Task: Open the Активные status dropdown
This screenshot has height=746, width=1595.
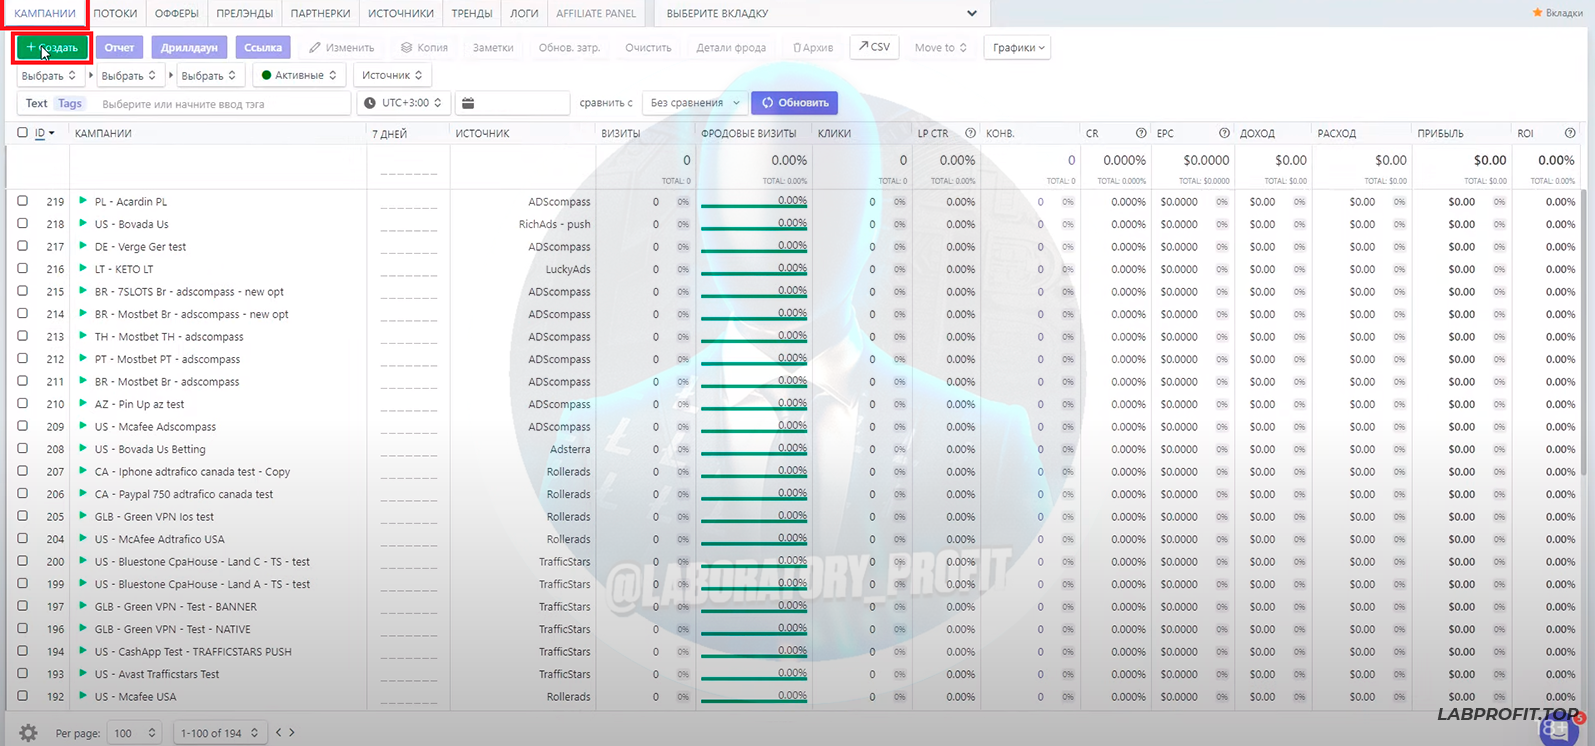Action: click(299, 75)
